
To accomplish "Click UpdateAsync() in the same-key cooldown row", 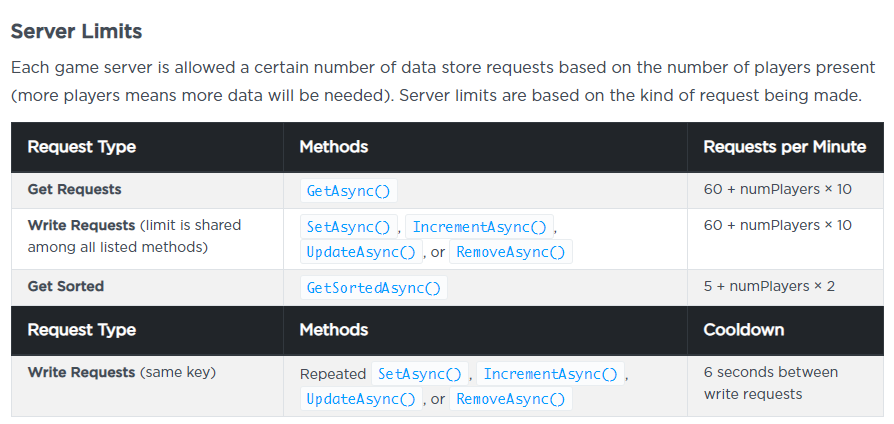I will click(362, 399).
